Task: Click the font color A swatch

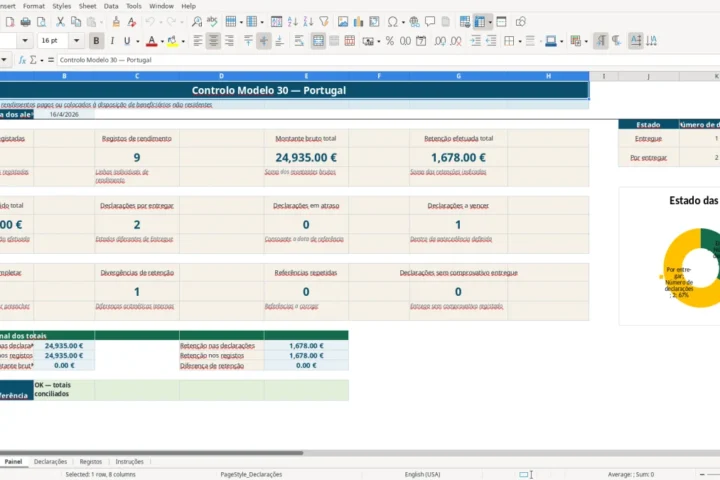Action: 152,41
